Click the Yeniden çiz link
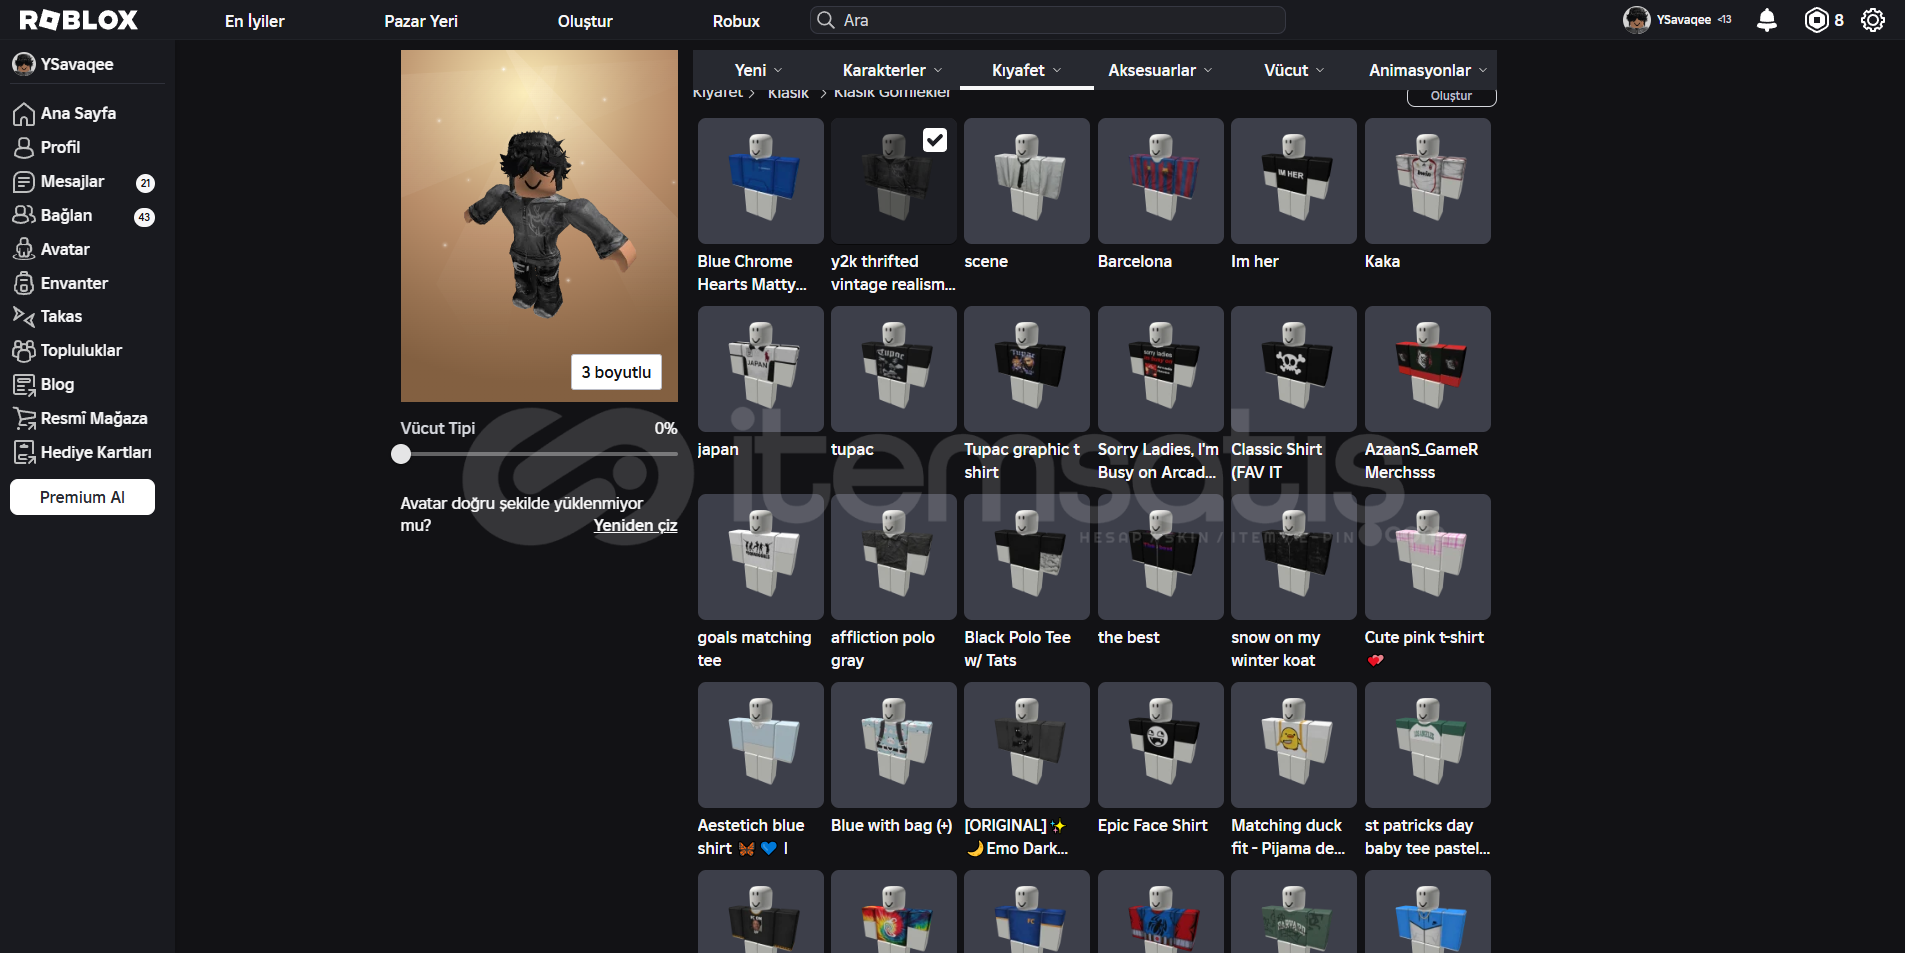This screenshot has height=953, width=1906. pyautogui.click(x=635, y=525)
